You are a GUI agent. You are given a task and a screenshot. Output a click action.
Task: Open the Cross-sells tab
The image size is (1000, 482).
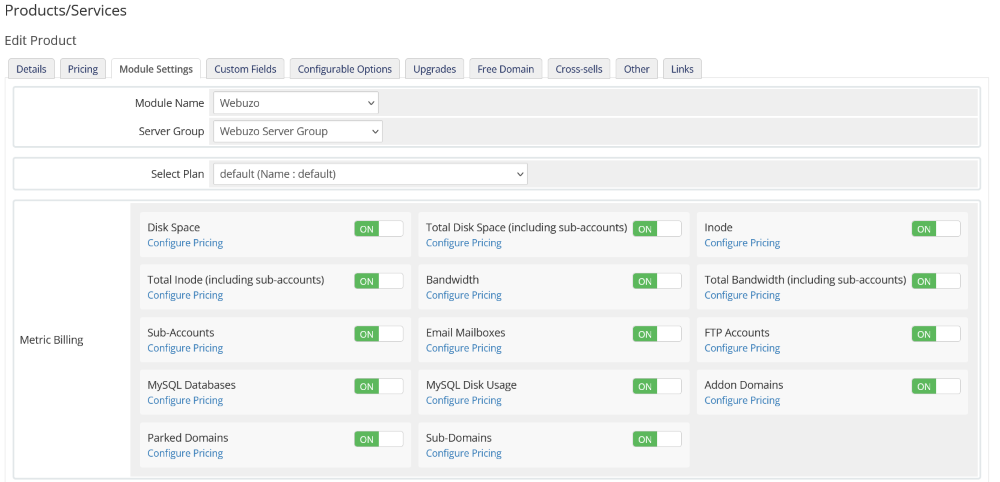tap(579, 69)
